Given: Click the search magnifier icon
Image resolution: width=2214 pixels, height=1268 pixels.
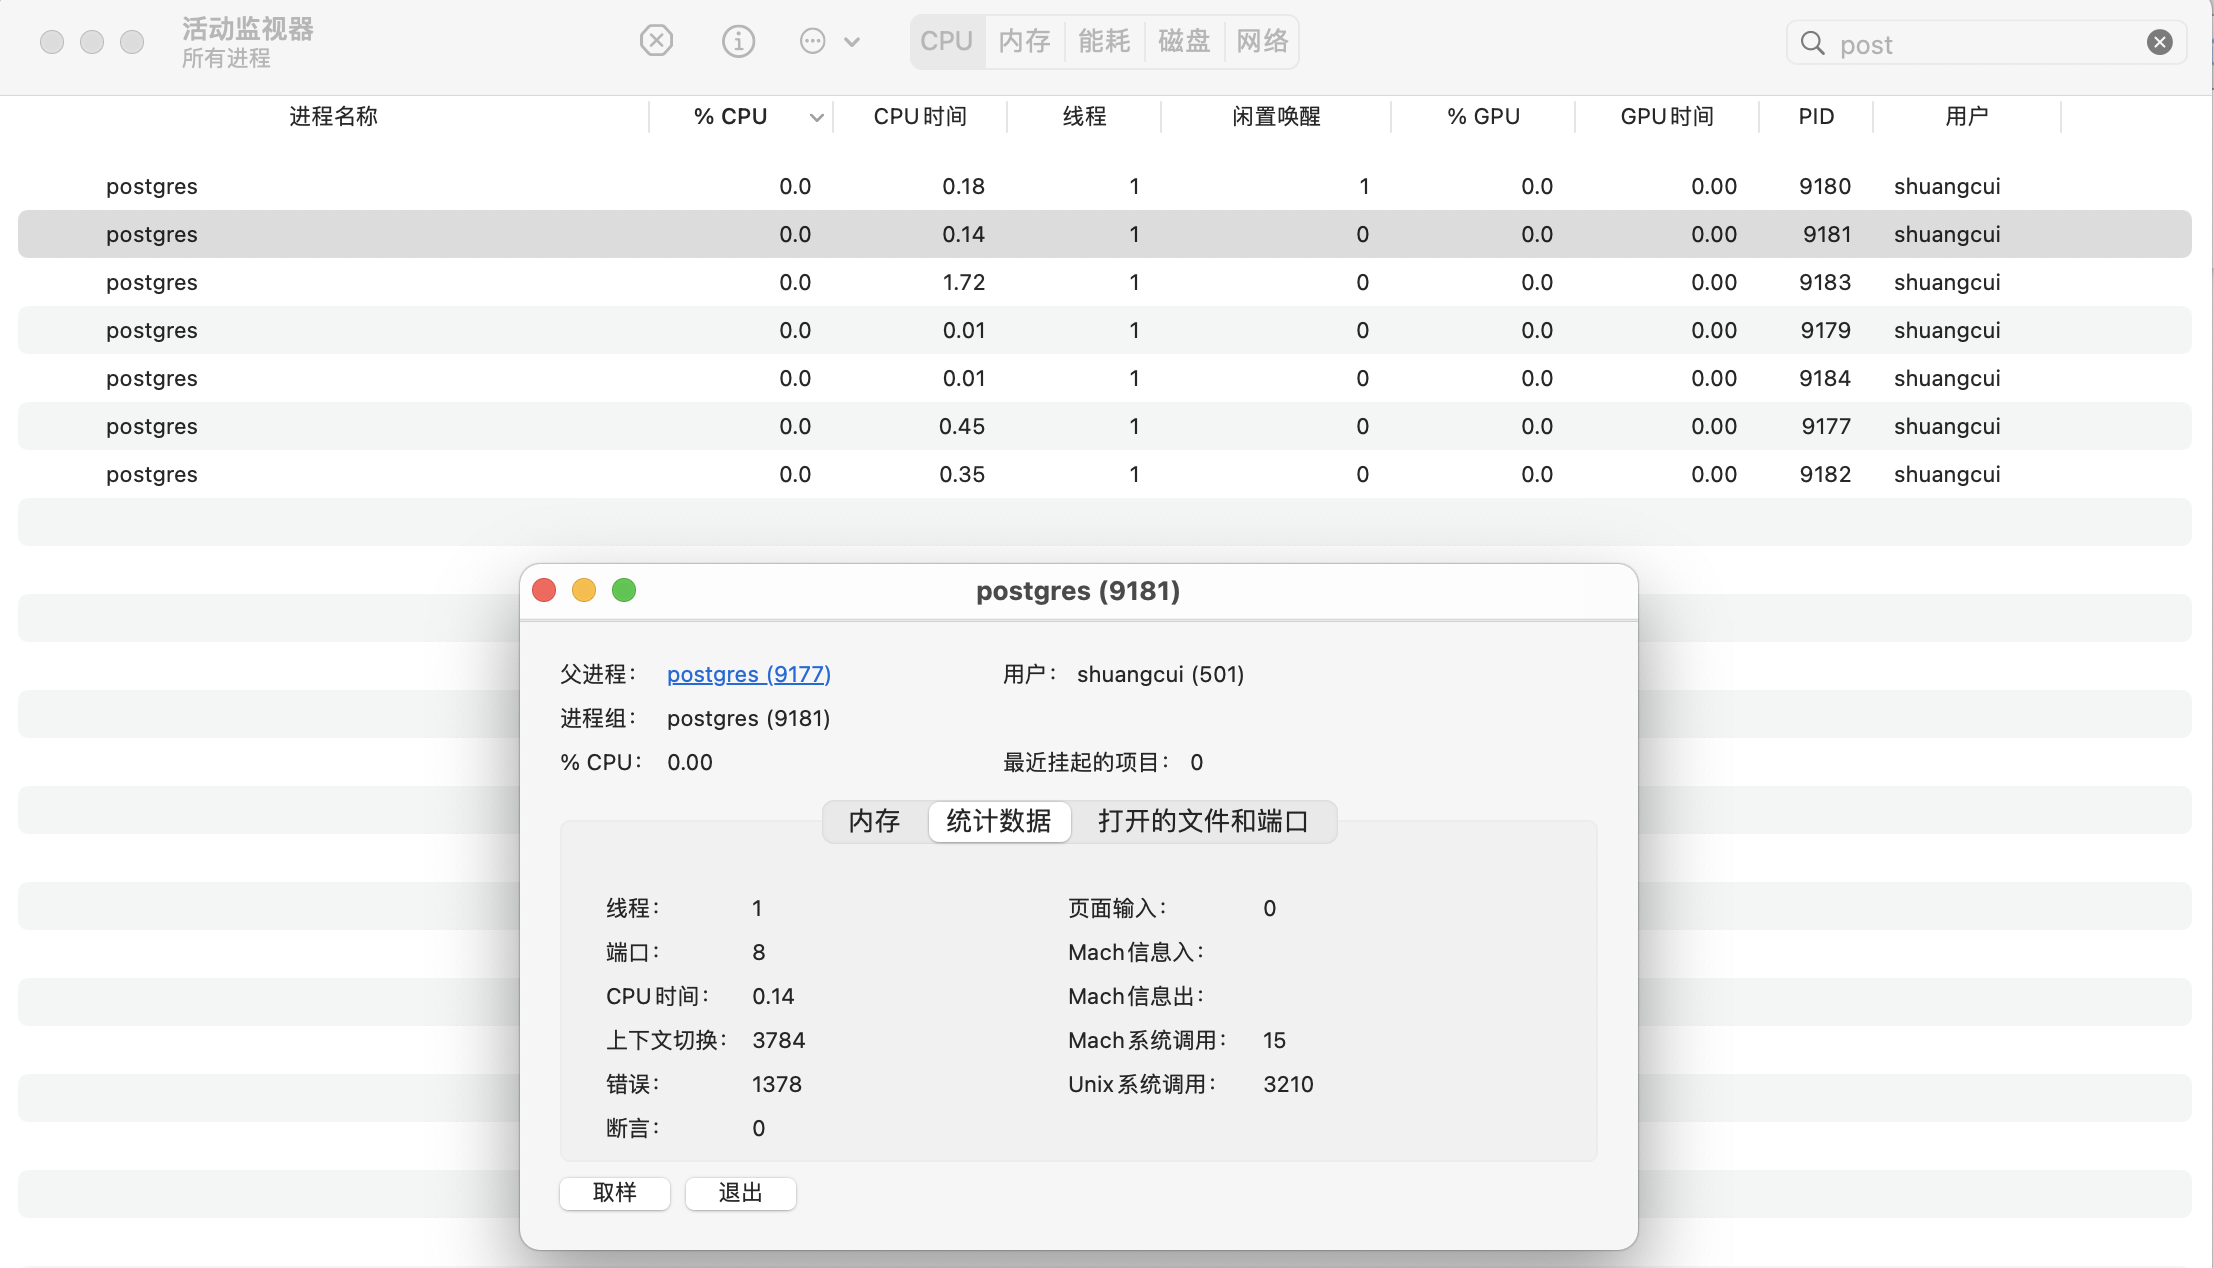Looking at the screenshot, I should point(1812,43).
